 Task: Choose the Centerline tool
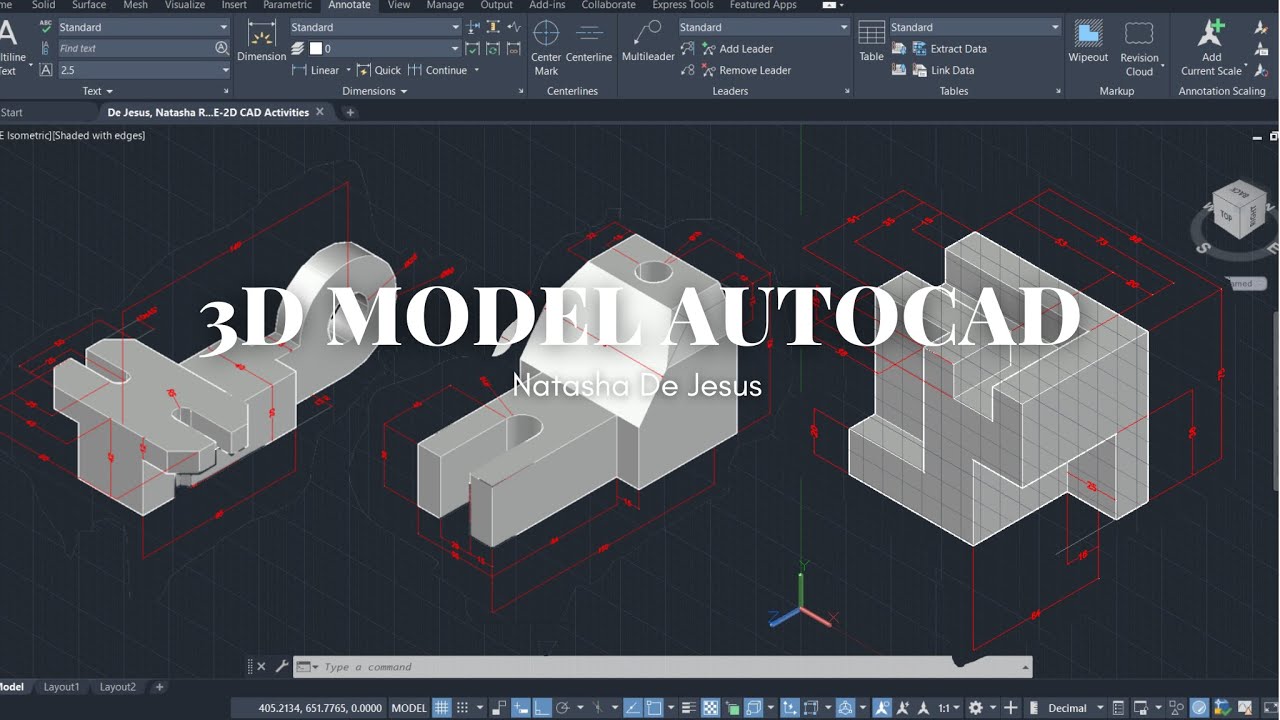589,42
